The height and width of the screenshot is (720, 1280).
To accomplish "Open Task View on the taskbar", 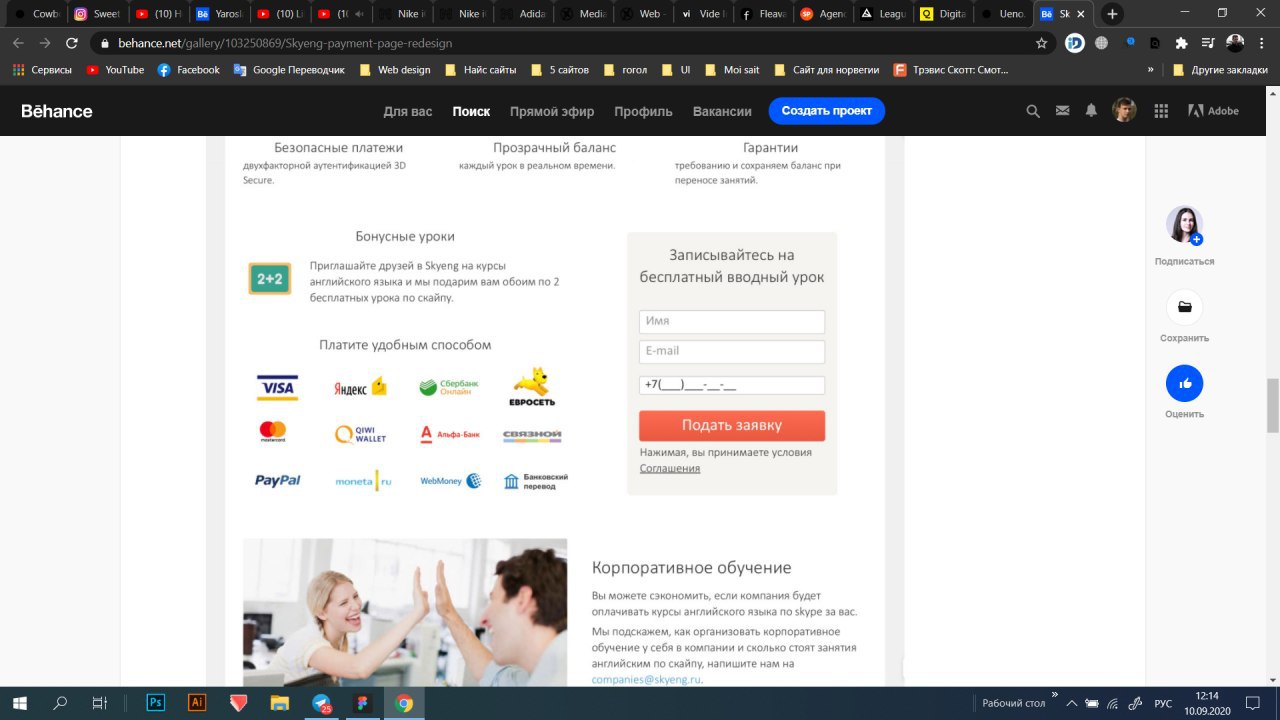I will [99, 703].
